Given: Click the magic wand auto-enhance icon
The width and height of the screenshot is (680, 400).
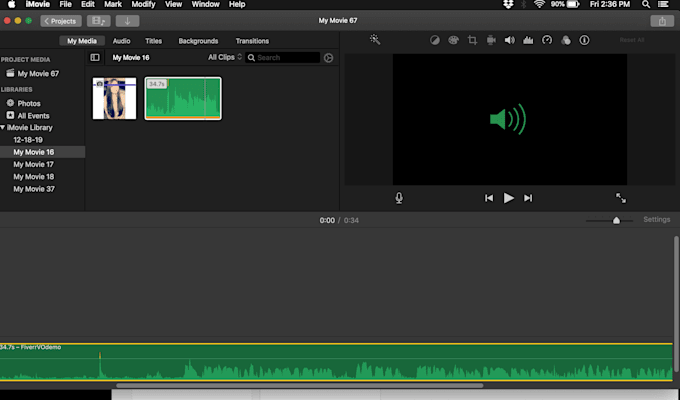Looking at the screenshot, I should point(375,40).
